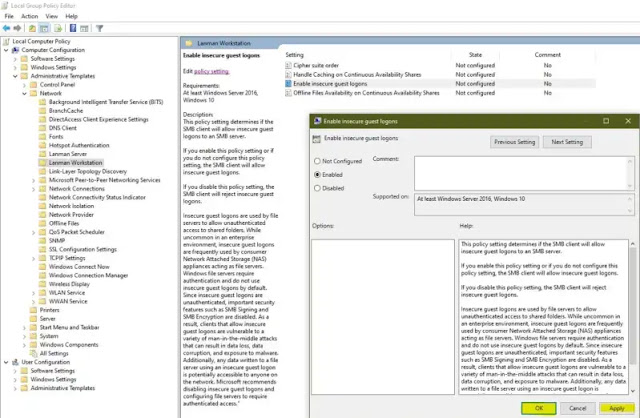Click the Lanman Server folder icon
Viewport: 640px width, 418px height.
click(x=41, y=153)
